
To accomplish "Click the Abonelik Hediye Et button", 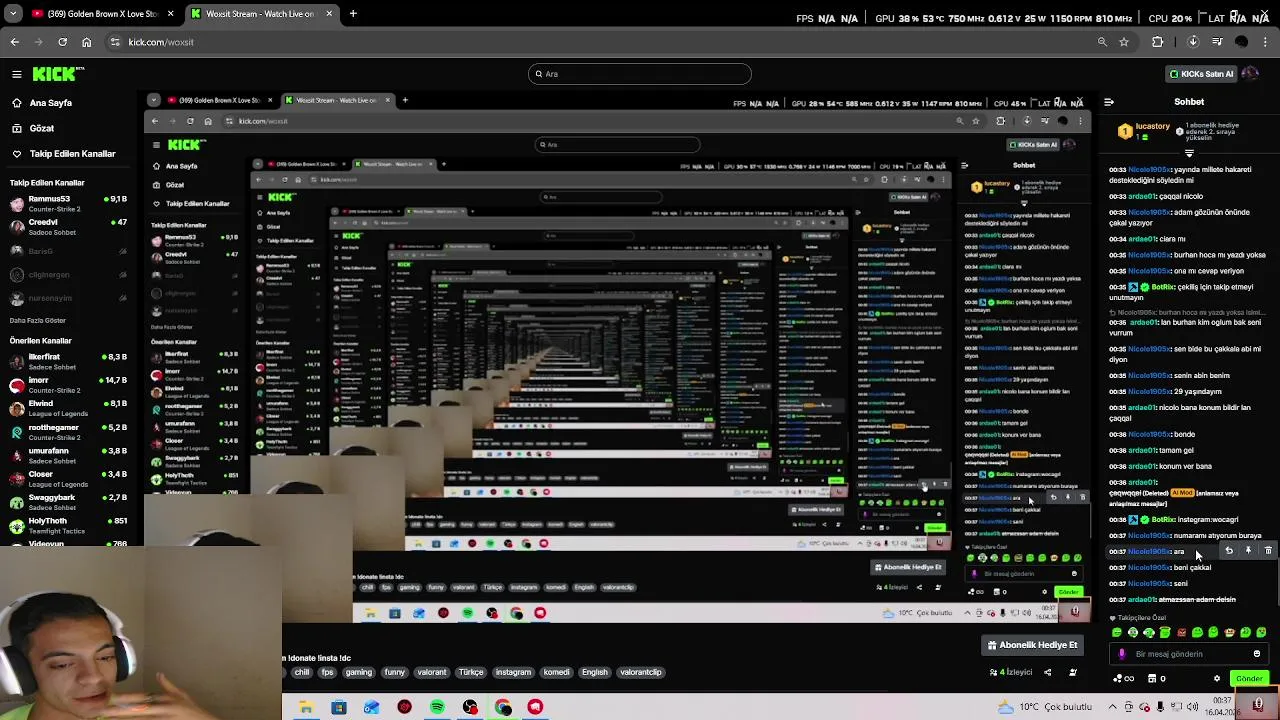I will click(1030, 645).
